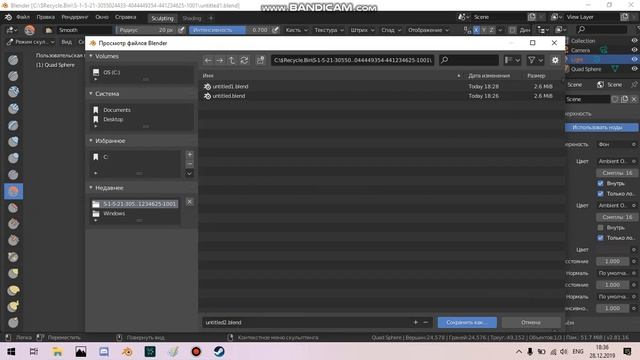Open the Текстура dropdown
This screenshot has height=360, width=640.
329,30
